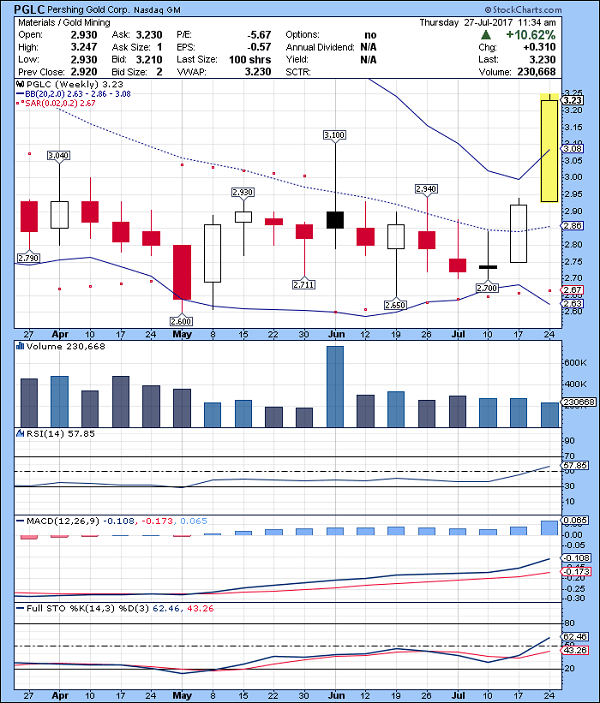Screen dimensions: 600x703
Task: Click the Materials / Gold Mining sector text
Action: point(64,22)
